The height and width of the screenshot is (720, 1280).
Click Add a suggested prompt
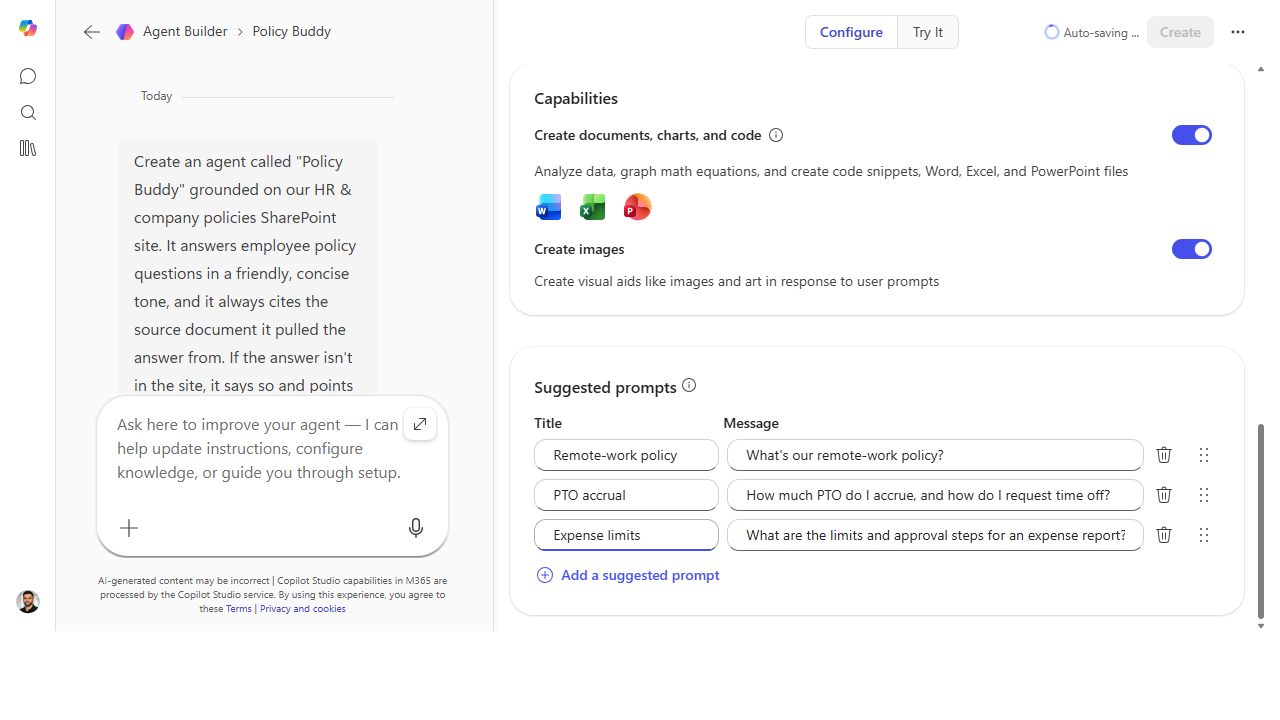(x=628, y=575)
